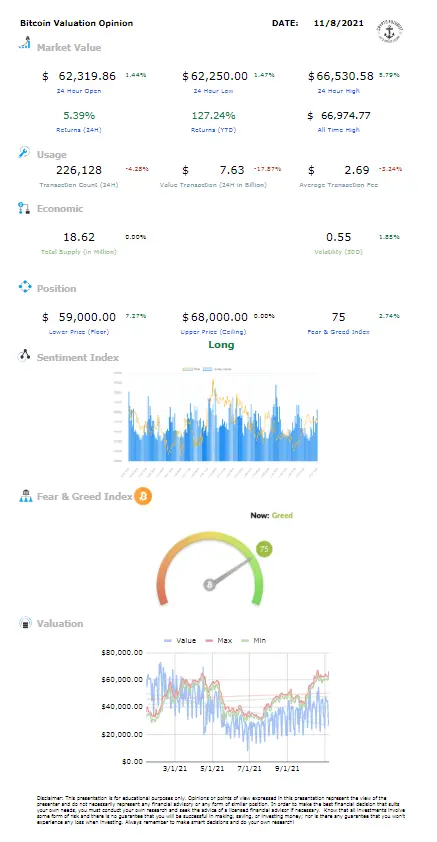The height and width of the screenshot is (842, 437).
Task: Click the All Time High label
Action: point(338,130)
